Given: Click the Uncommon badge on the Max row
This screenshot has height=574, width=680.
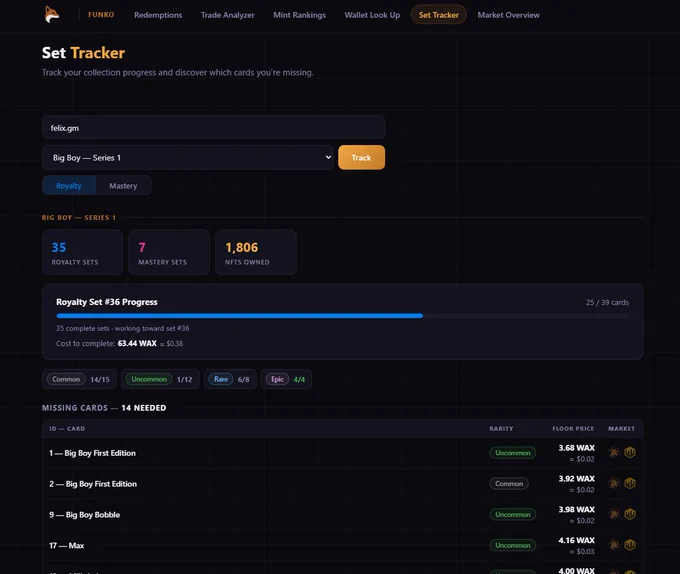Looking at the screenshot, I should (513, 545).
